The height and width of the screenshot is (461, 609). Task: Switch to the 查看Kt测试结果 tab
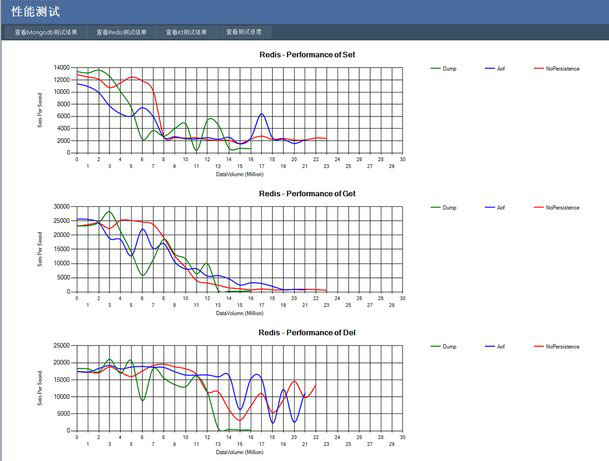click(187, 32)
